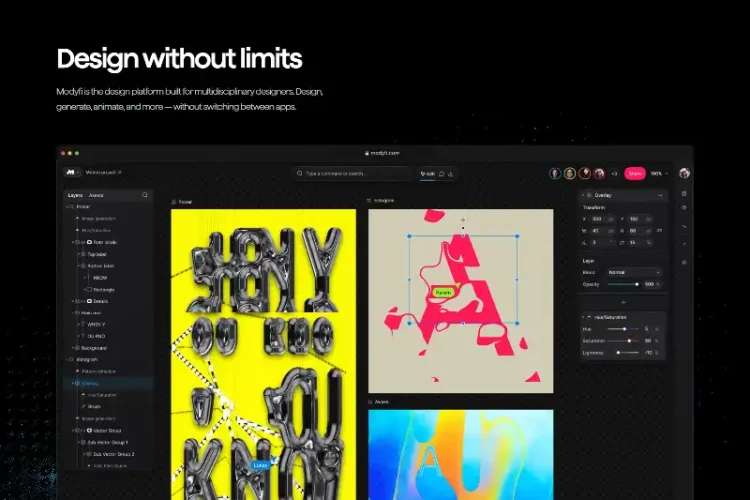This screenshot has width=750, height=500.
Task: Click the second icon in right sidebar
Action: (684, 208)
